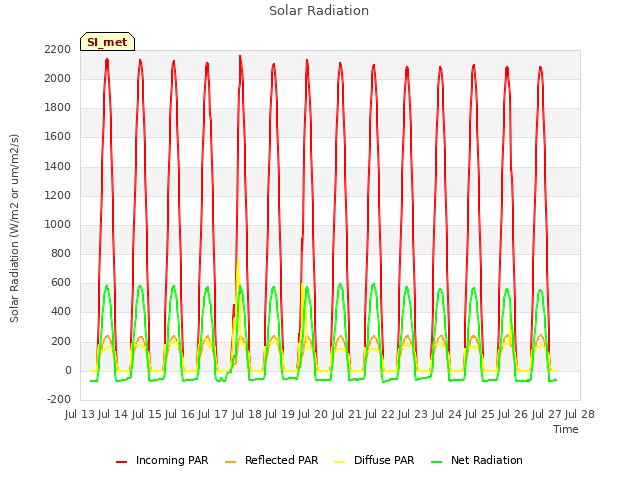
Task: Click the 1400 y-axis tick label
Action: point(58,166)
